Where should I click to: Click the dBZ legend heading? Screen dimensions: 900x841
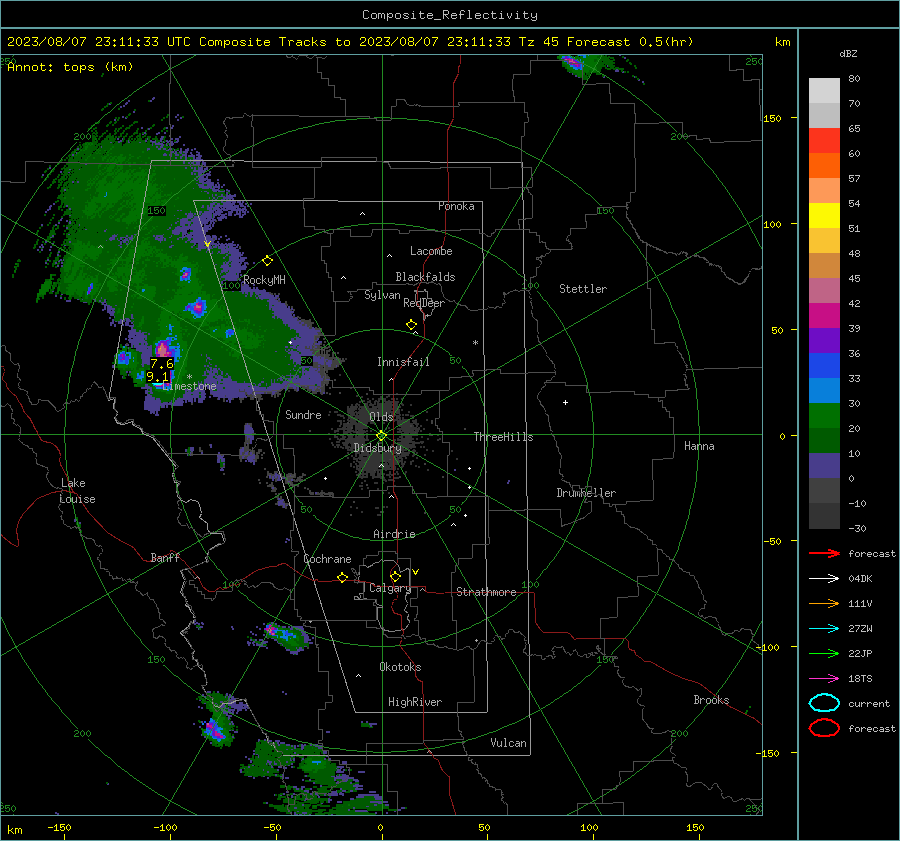(x=848, y=53)
